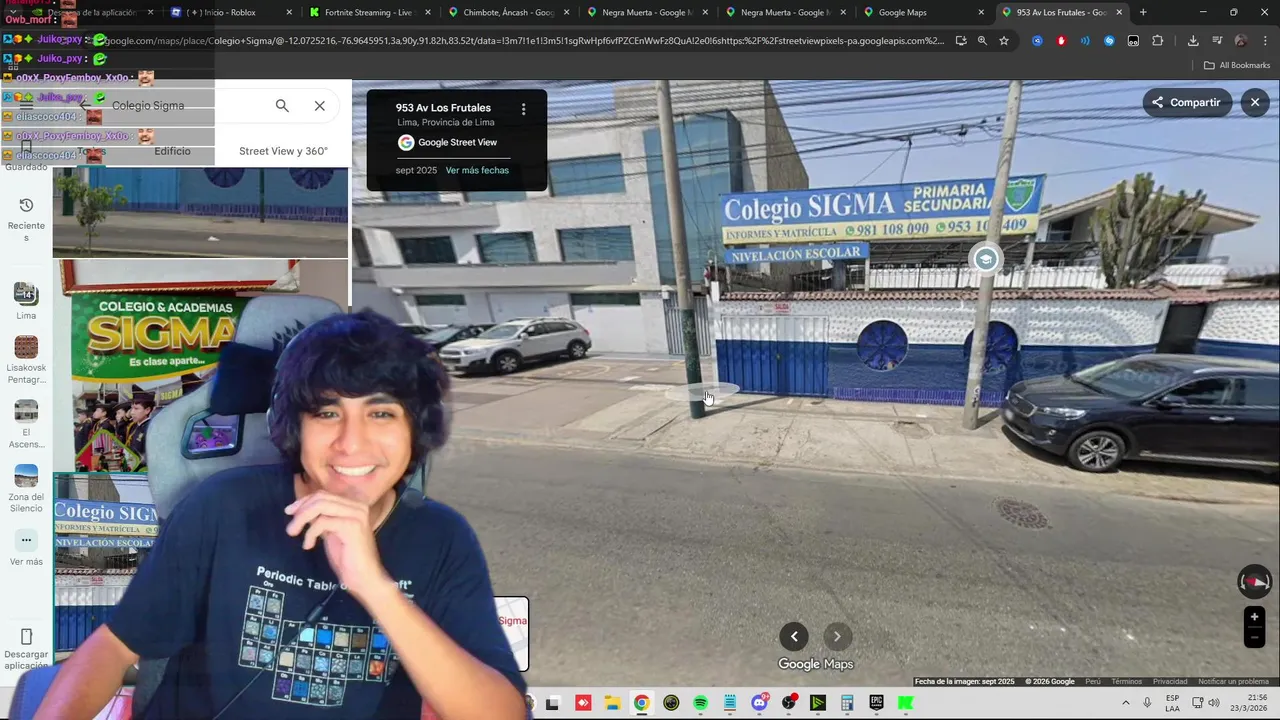The width and height of the screenshot is (1280, 720).
Task: Open File Explorer from the taskbar
Action: point(611,703)
